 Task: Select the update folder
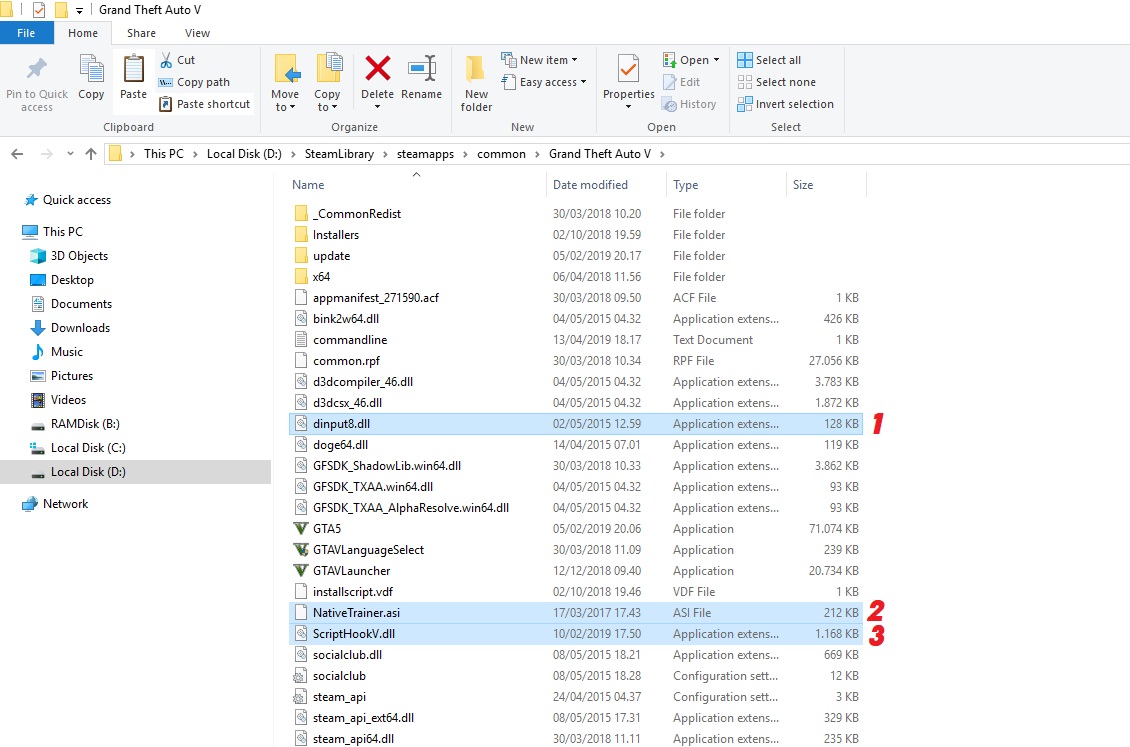(x=575, y=256)
